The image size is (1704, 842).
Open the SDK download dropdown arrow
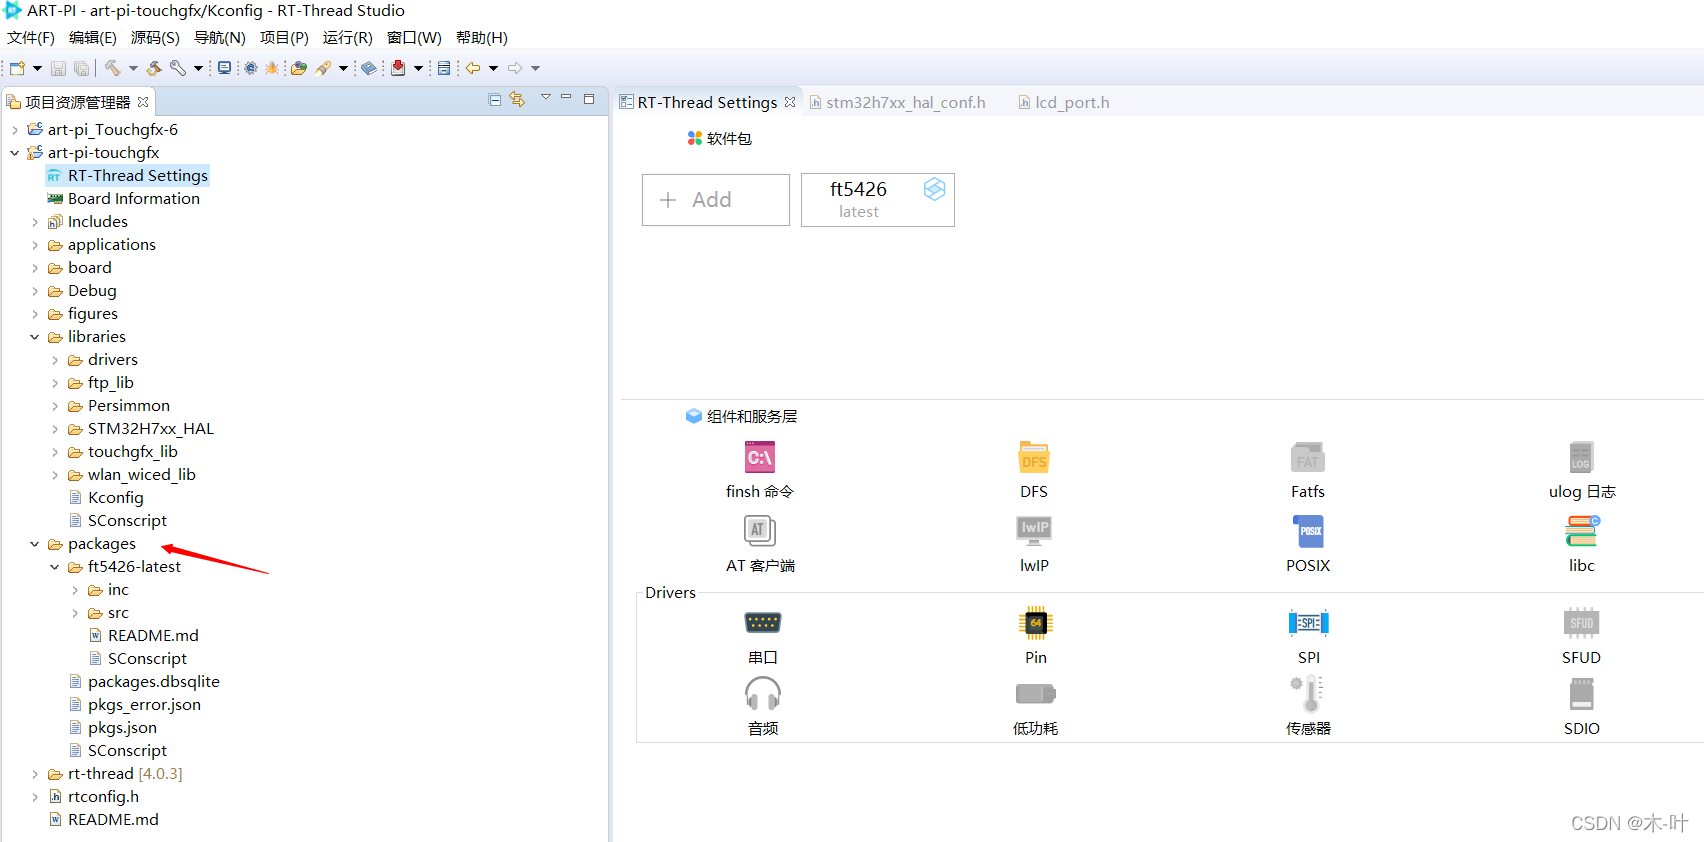click(x=418, y=68)
